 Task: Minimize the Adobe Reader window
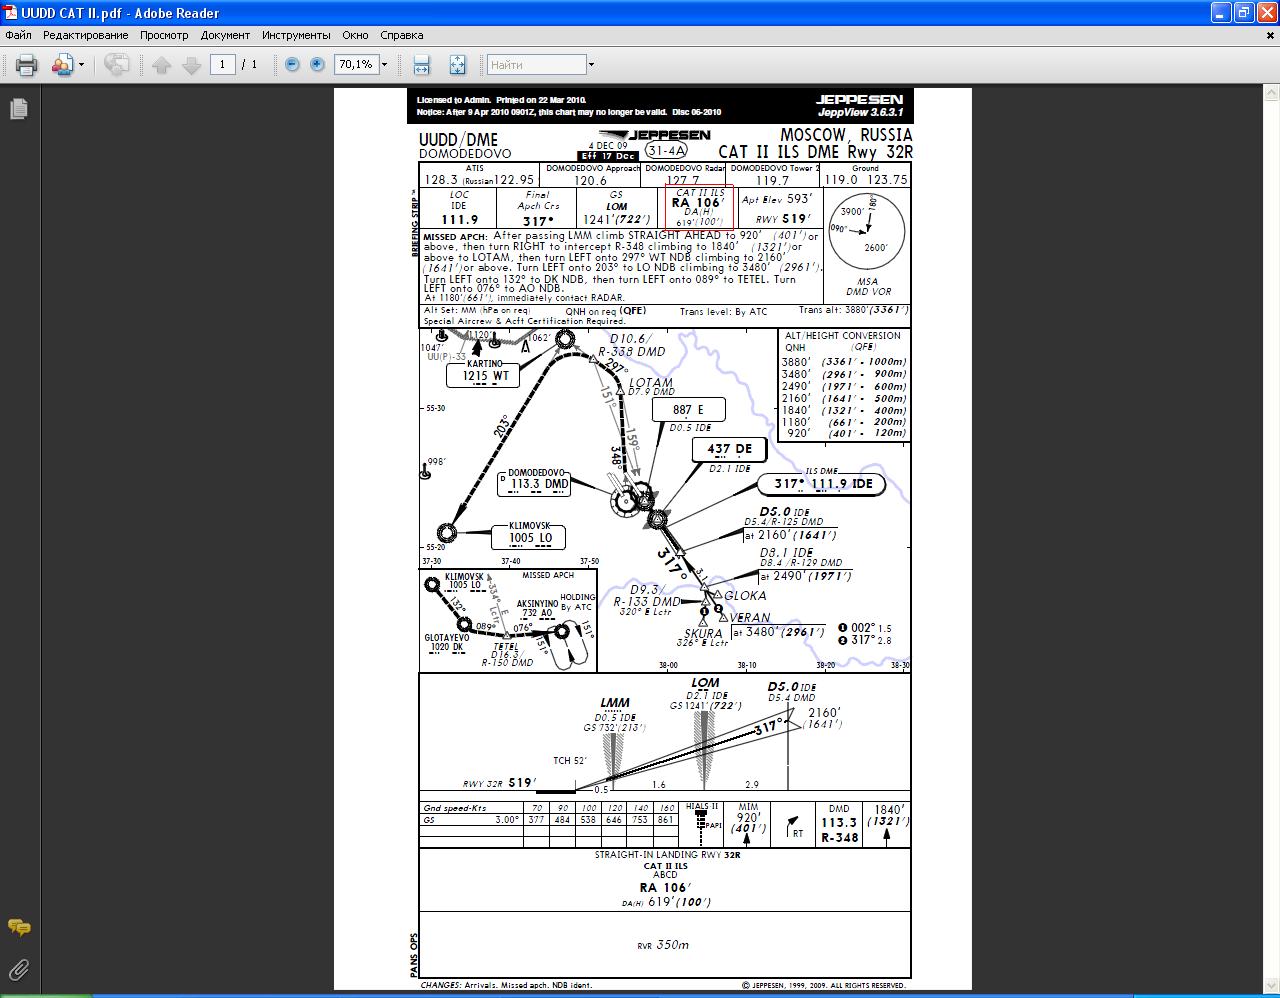point(1220,12)
